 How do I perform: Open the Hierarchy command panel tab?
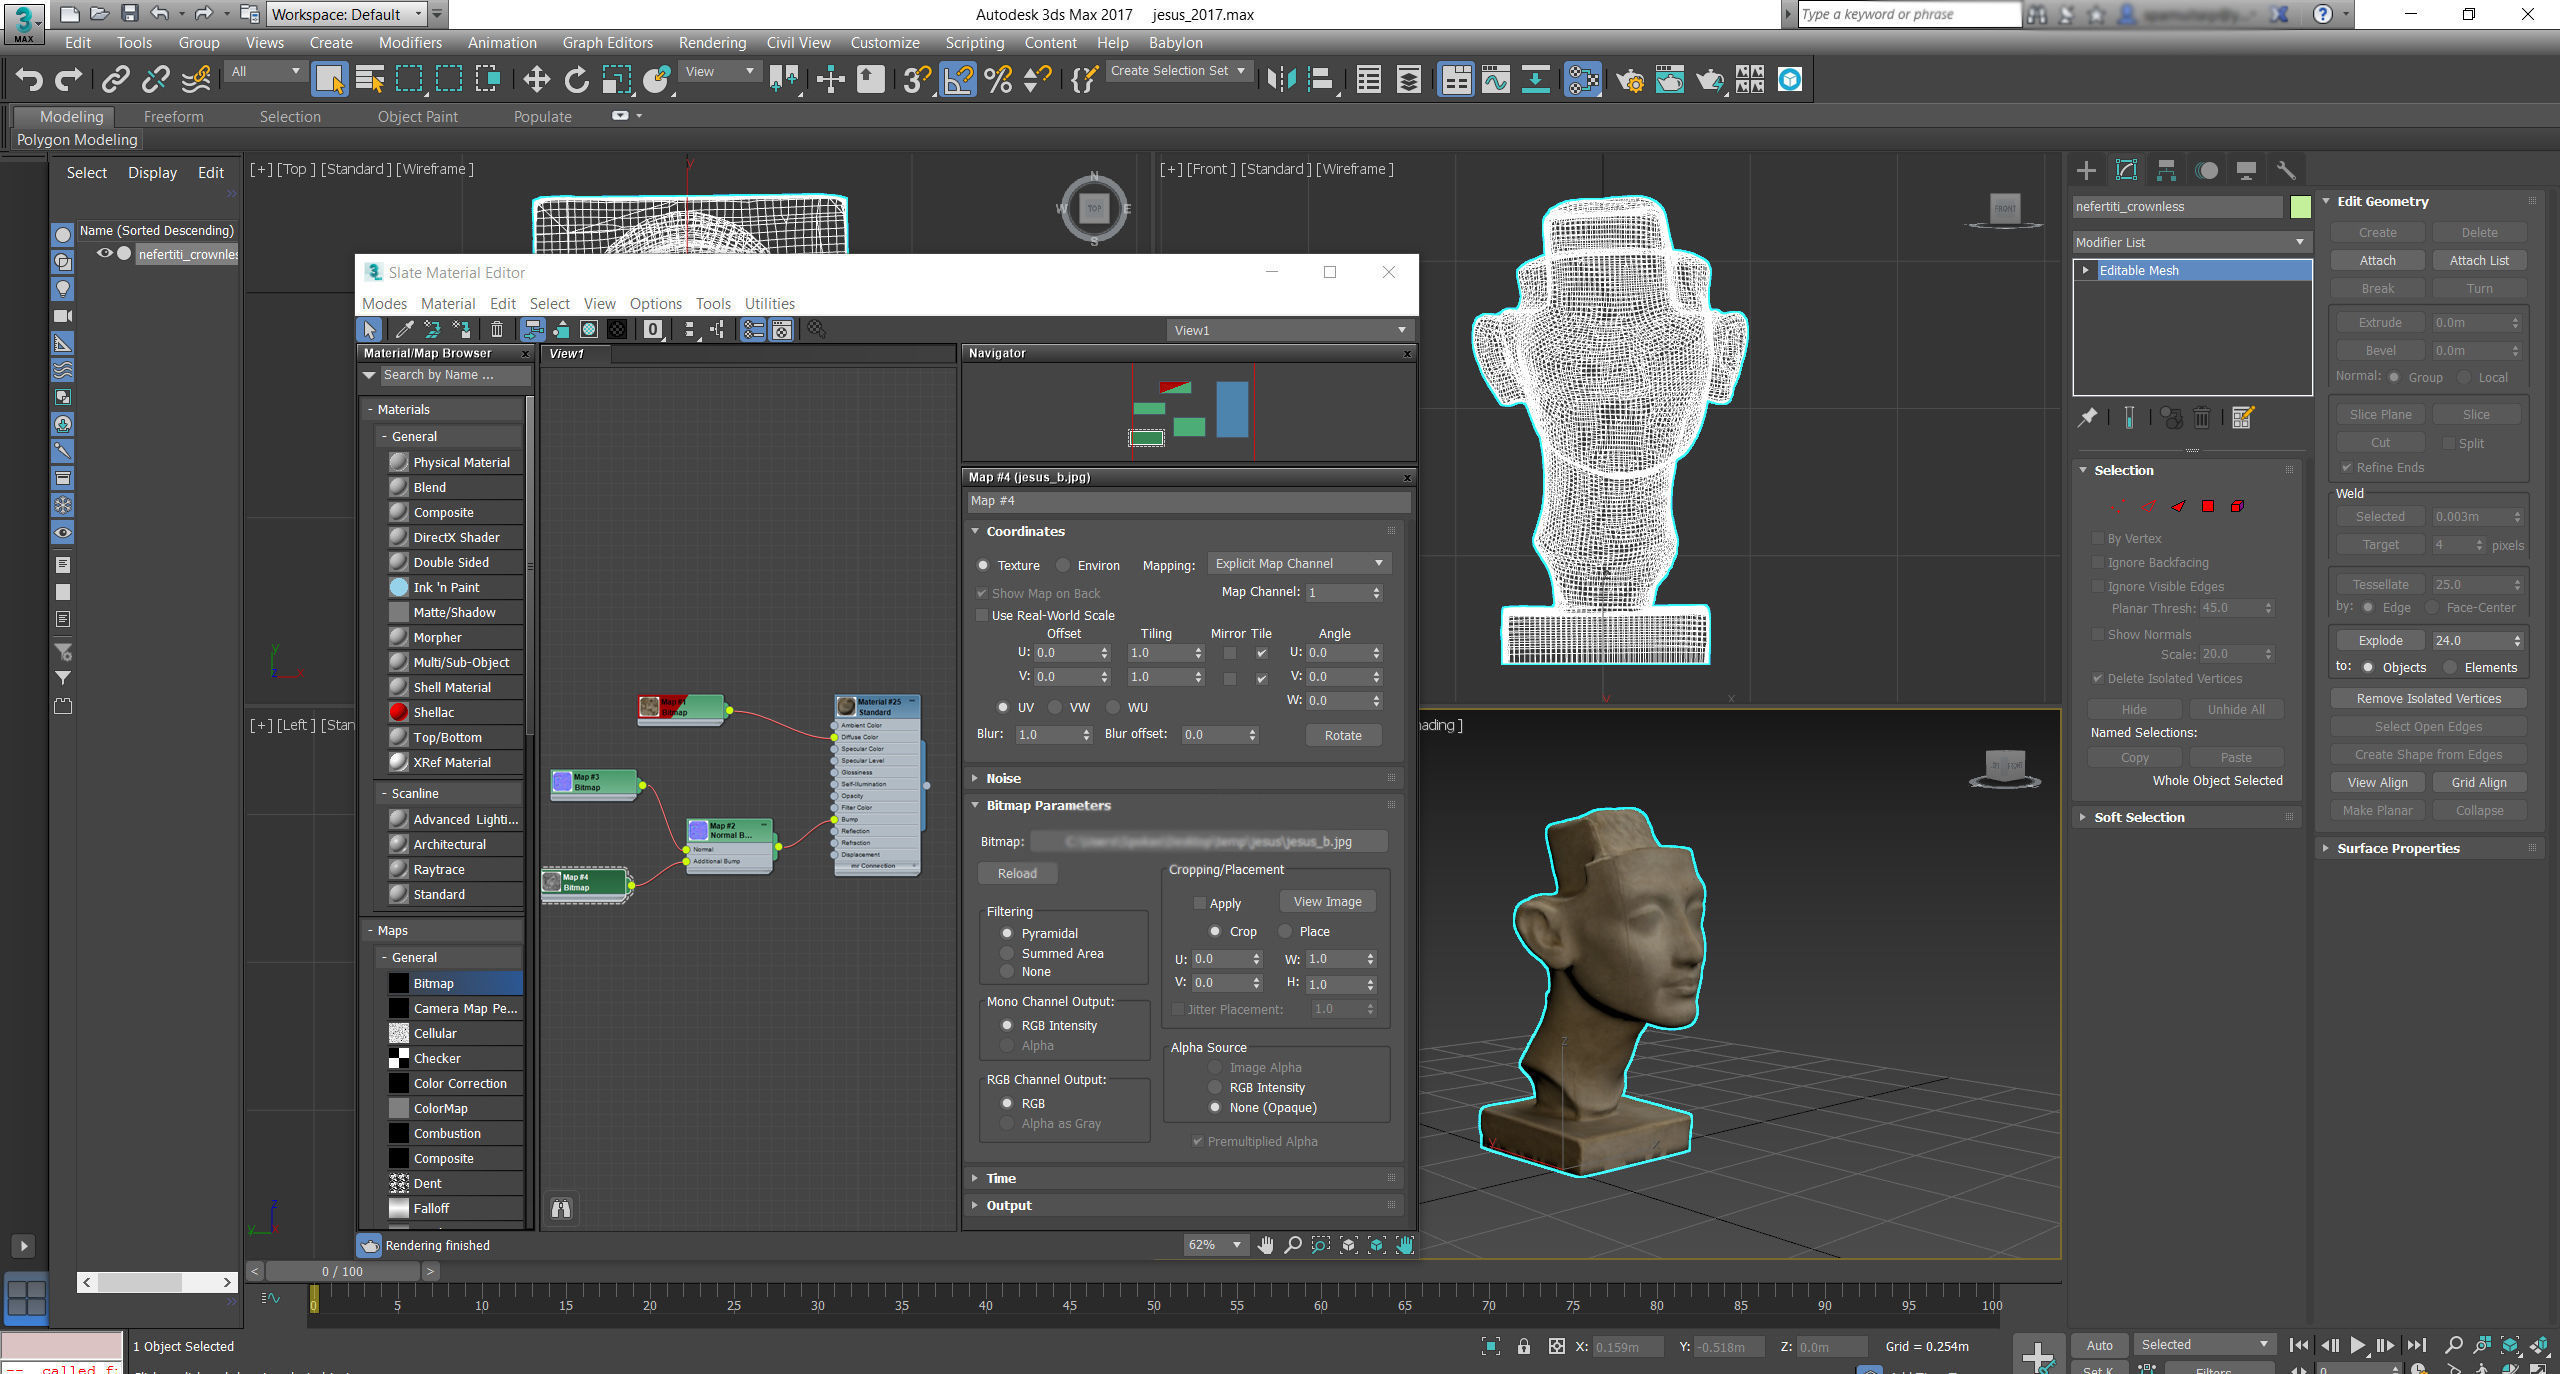click(x=2166, y=170)
